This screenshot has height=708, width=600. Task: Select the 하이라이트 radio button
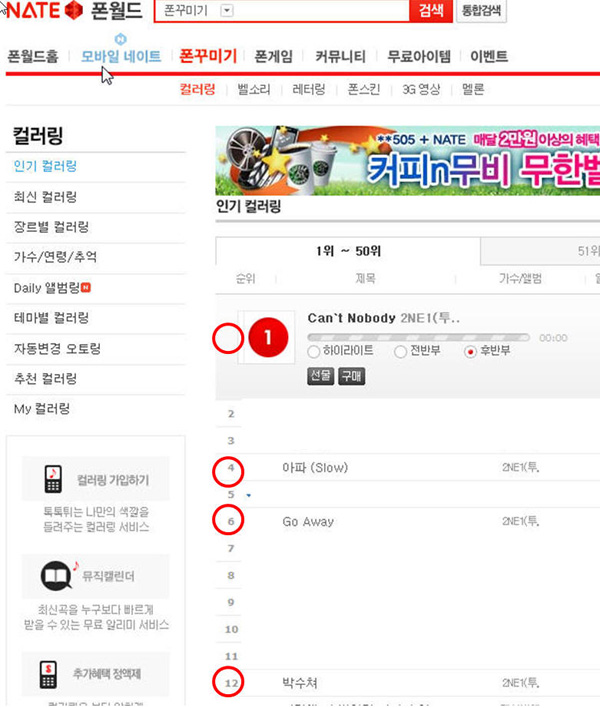click(313, 352)
